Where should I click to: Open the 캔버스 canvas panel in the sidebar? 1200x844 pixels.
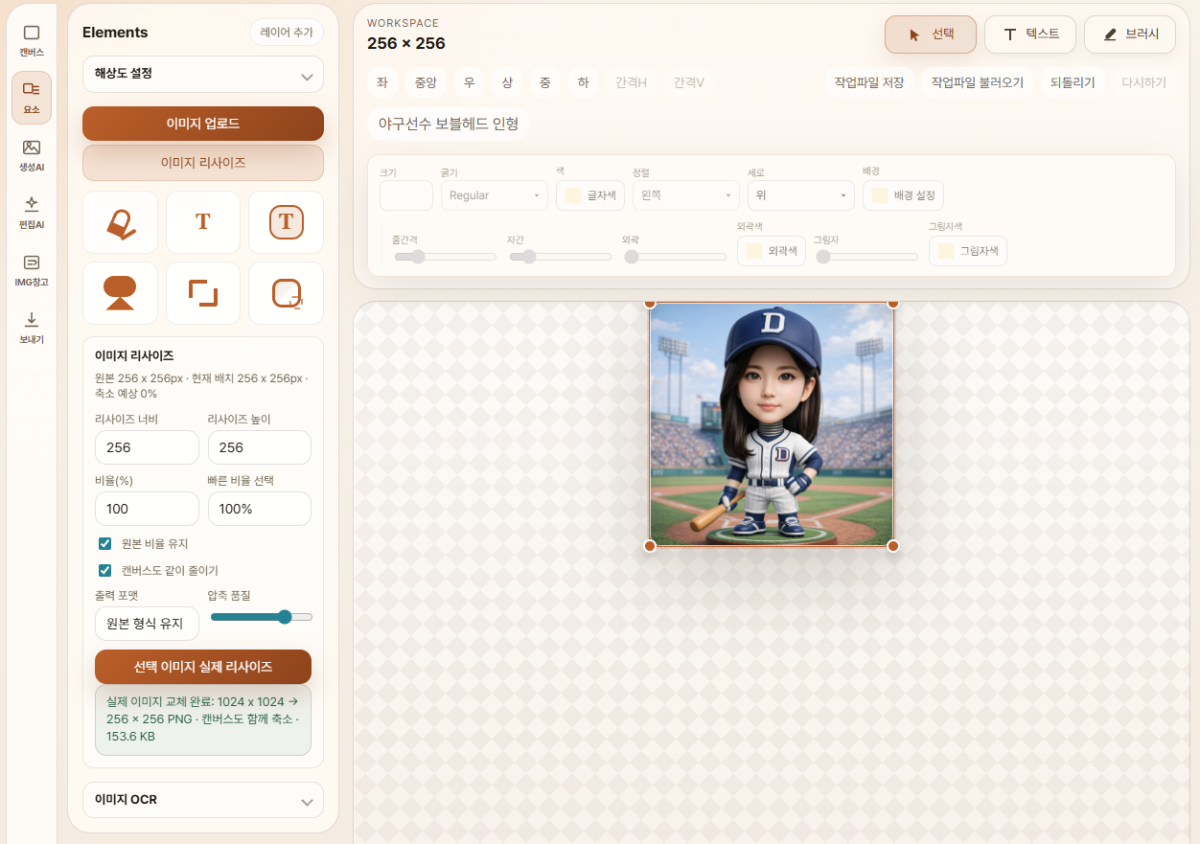pyautogui.click(x=31, y=40)
